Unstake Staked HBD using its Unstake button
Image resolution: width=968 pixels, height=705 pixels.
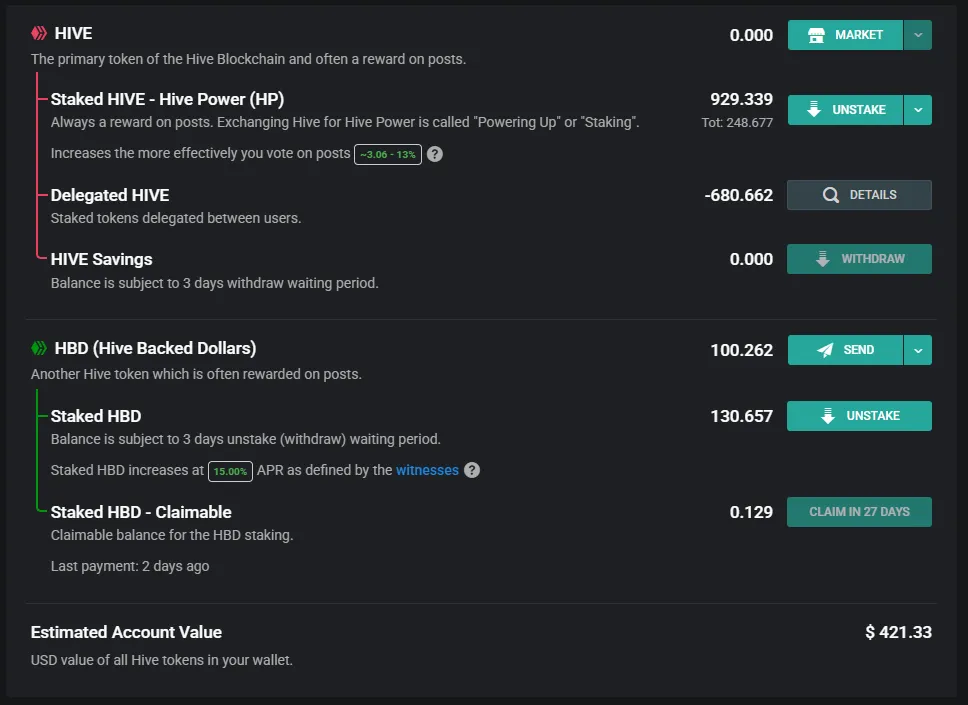click(859, 416)
